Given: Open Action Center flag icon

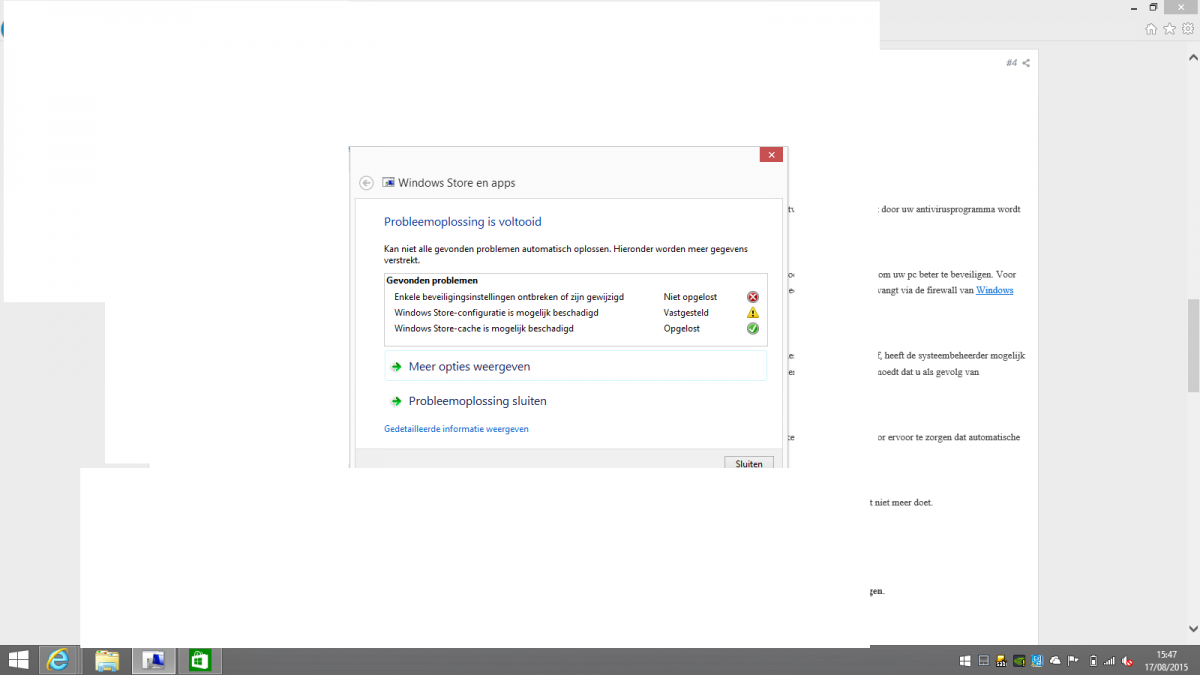Looking at the screenshot, I should click(1073, 661).
